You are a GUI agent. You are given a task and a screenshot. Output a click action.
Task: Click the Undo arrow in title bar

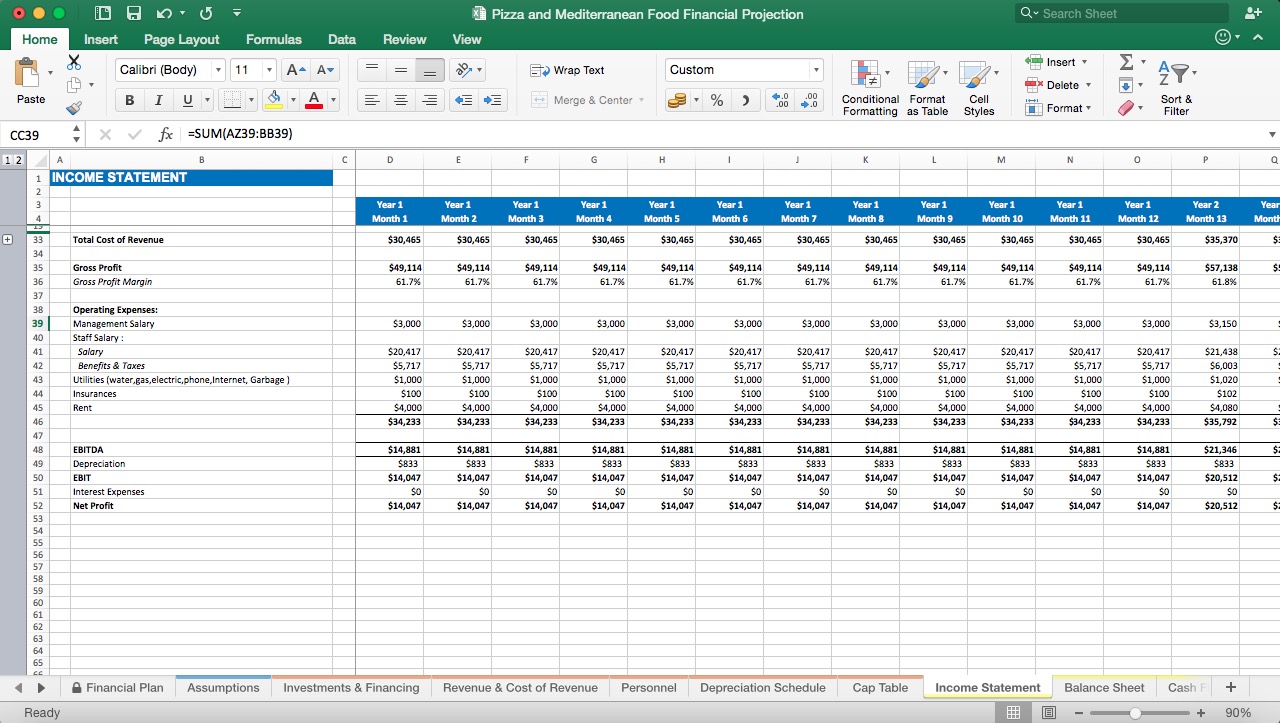coord(163,13)
